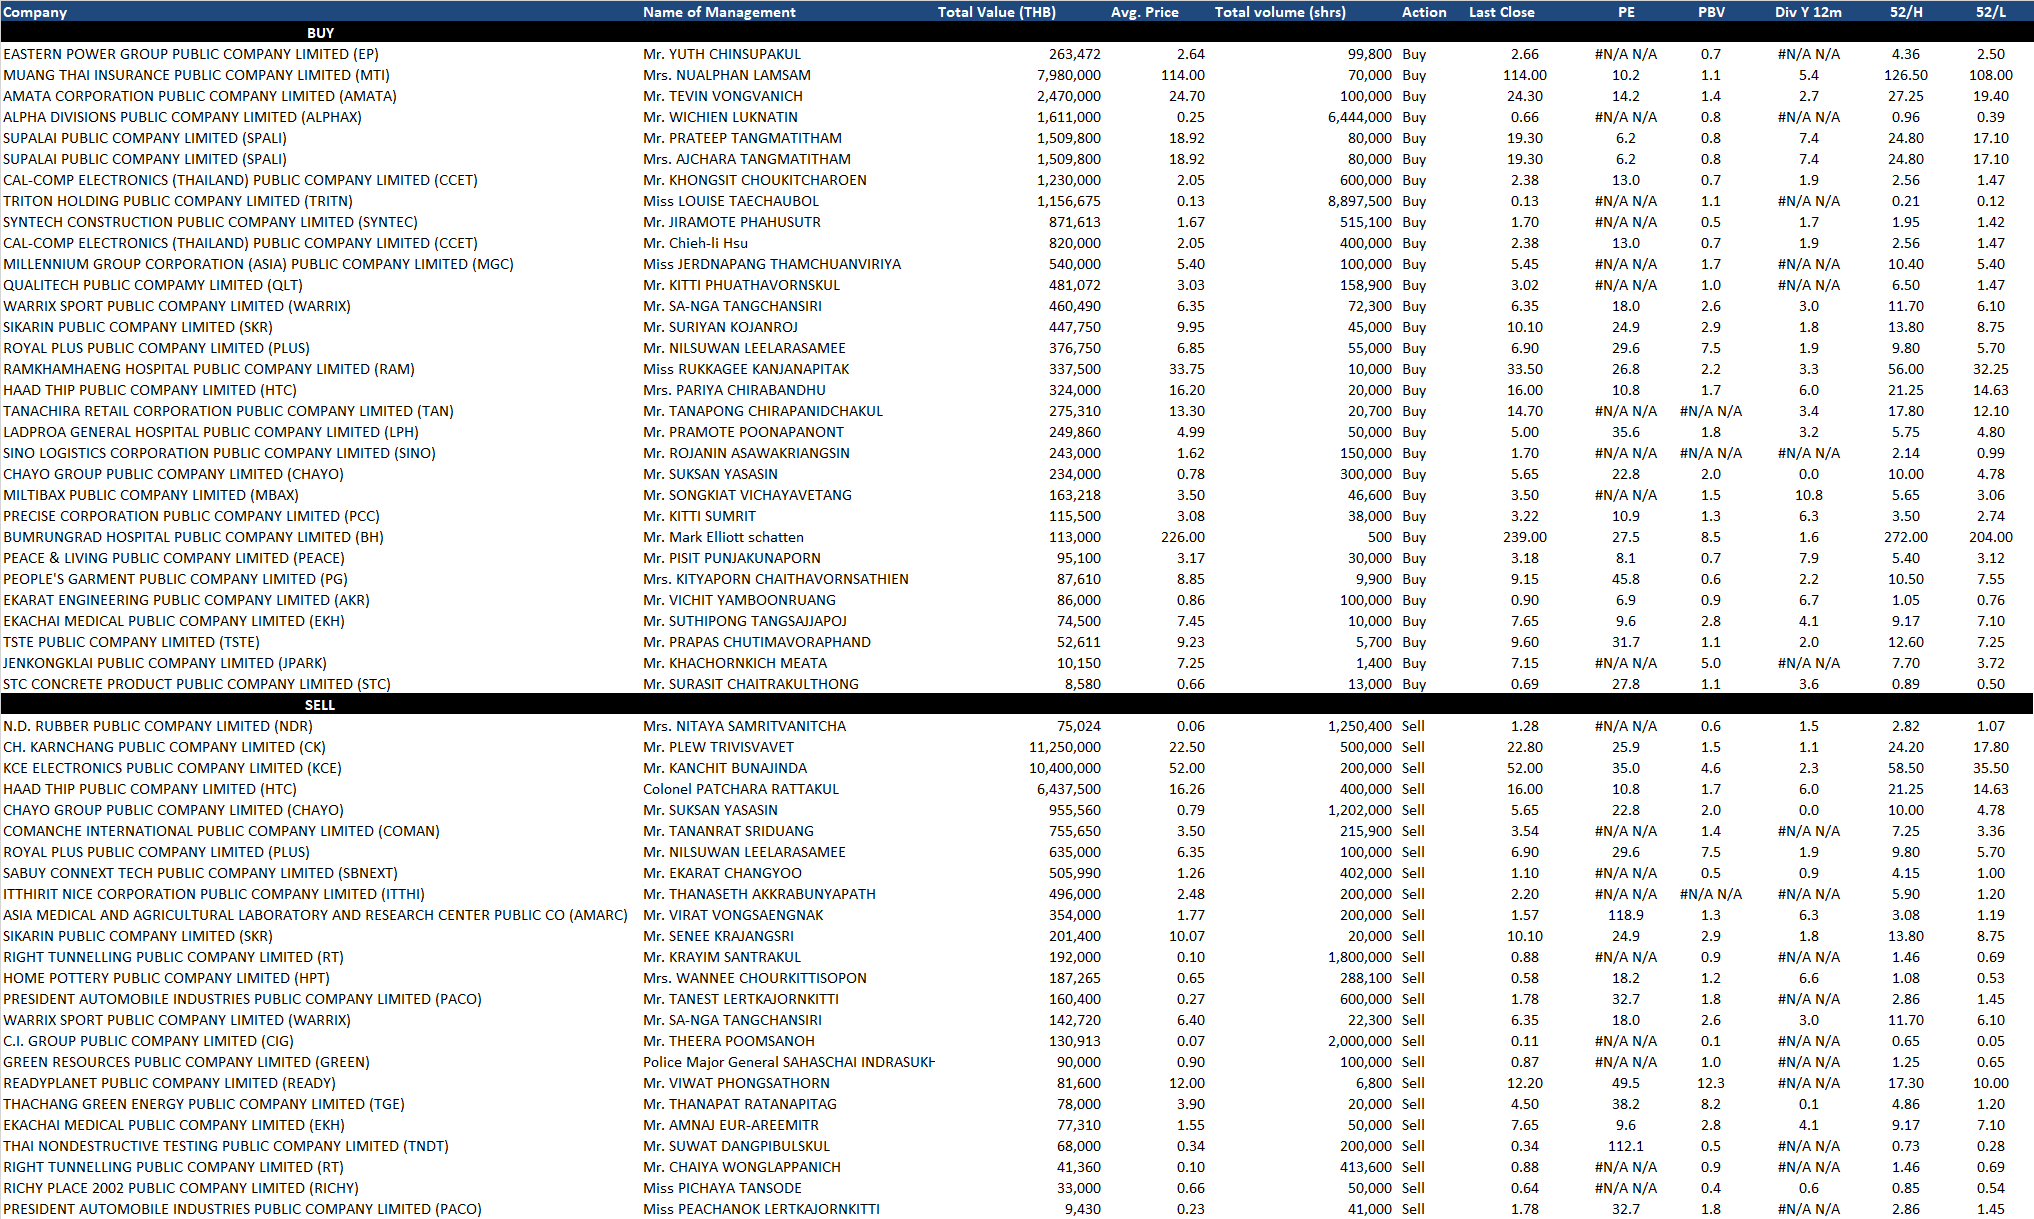Click Mr. KRAYIM SANTRAKUL name cell

point(722,957)
